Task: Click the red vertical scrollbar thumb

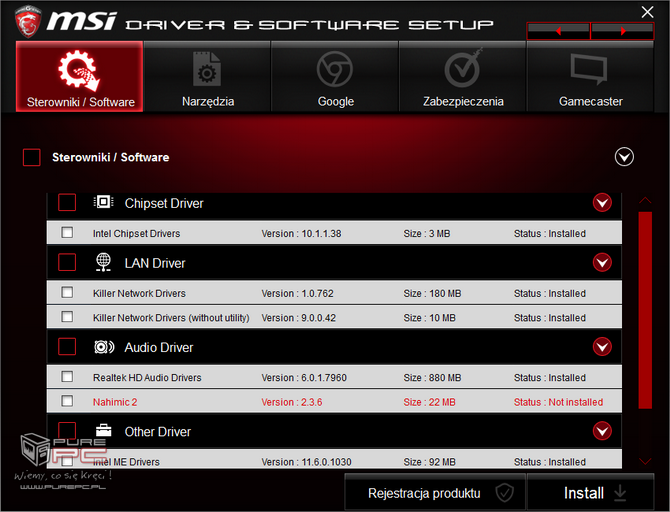Action: coord(645,310)
